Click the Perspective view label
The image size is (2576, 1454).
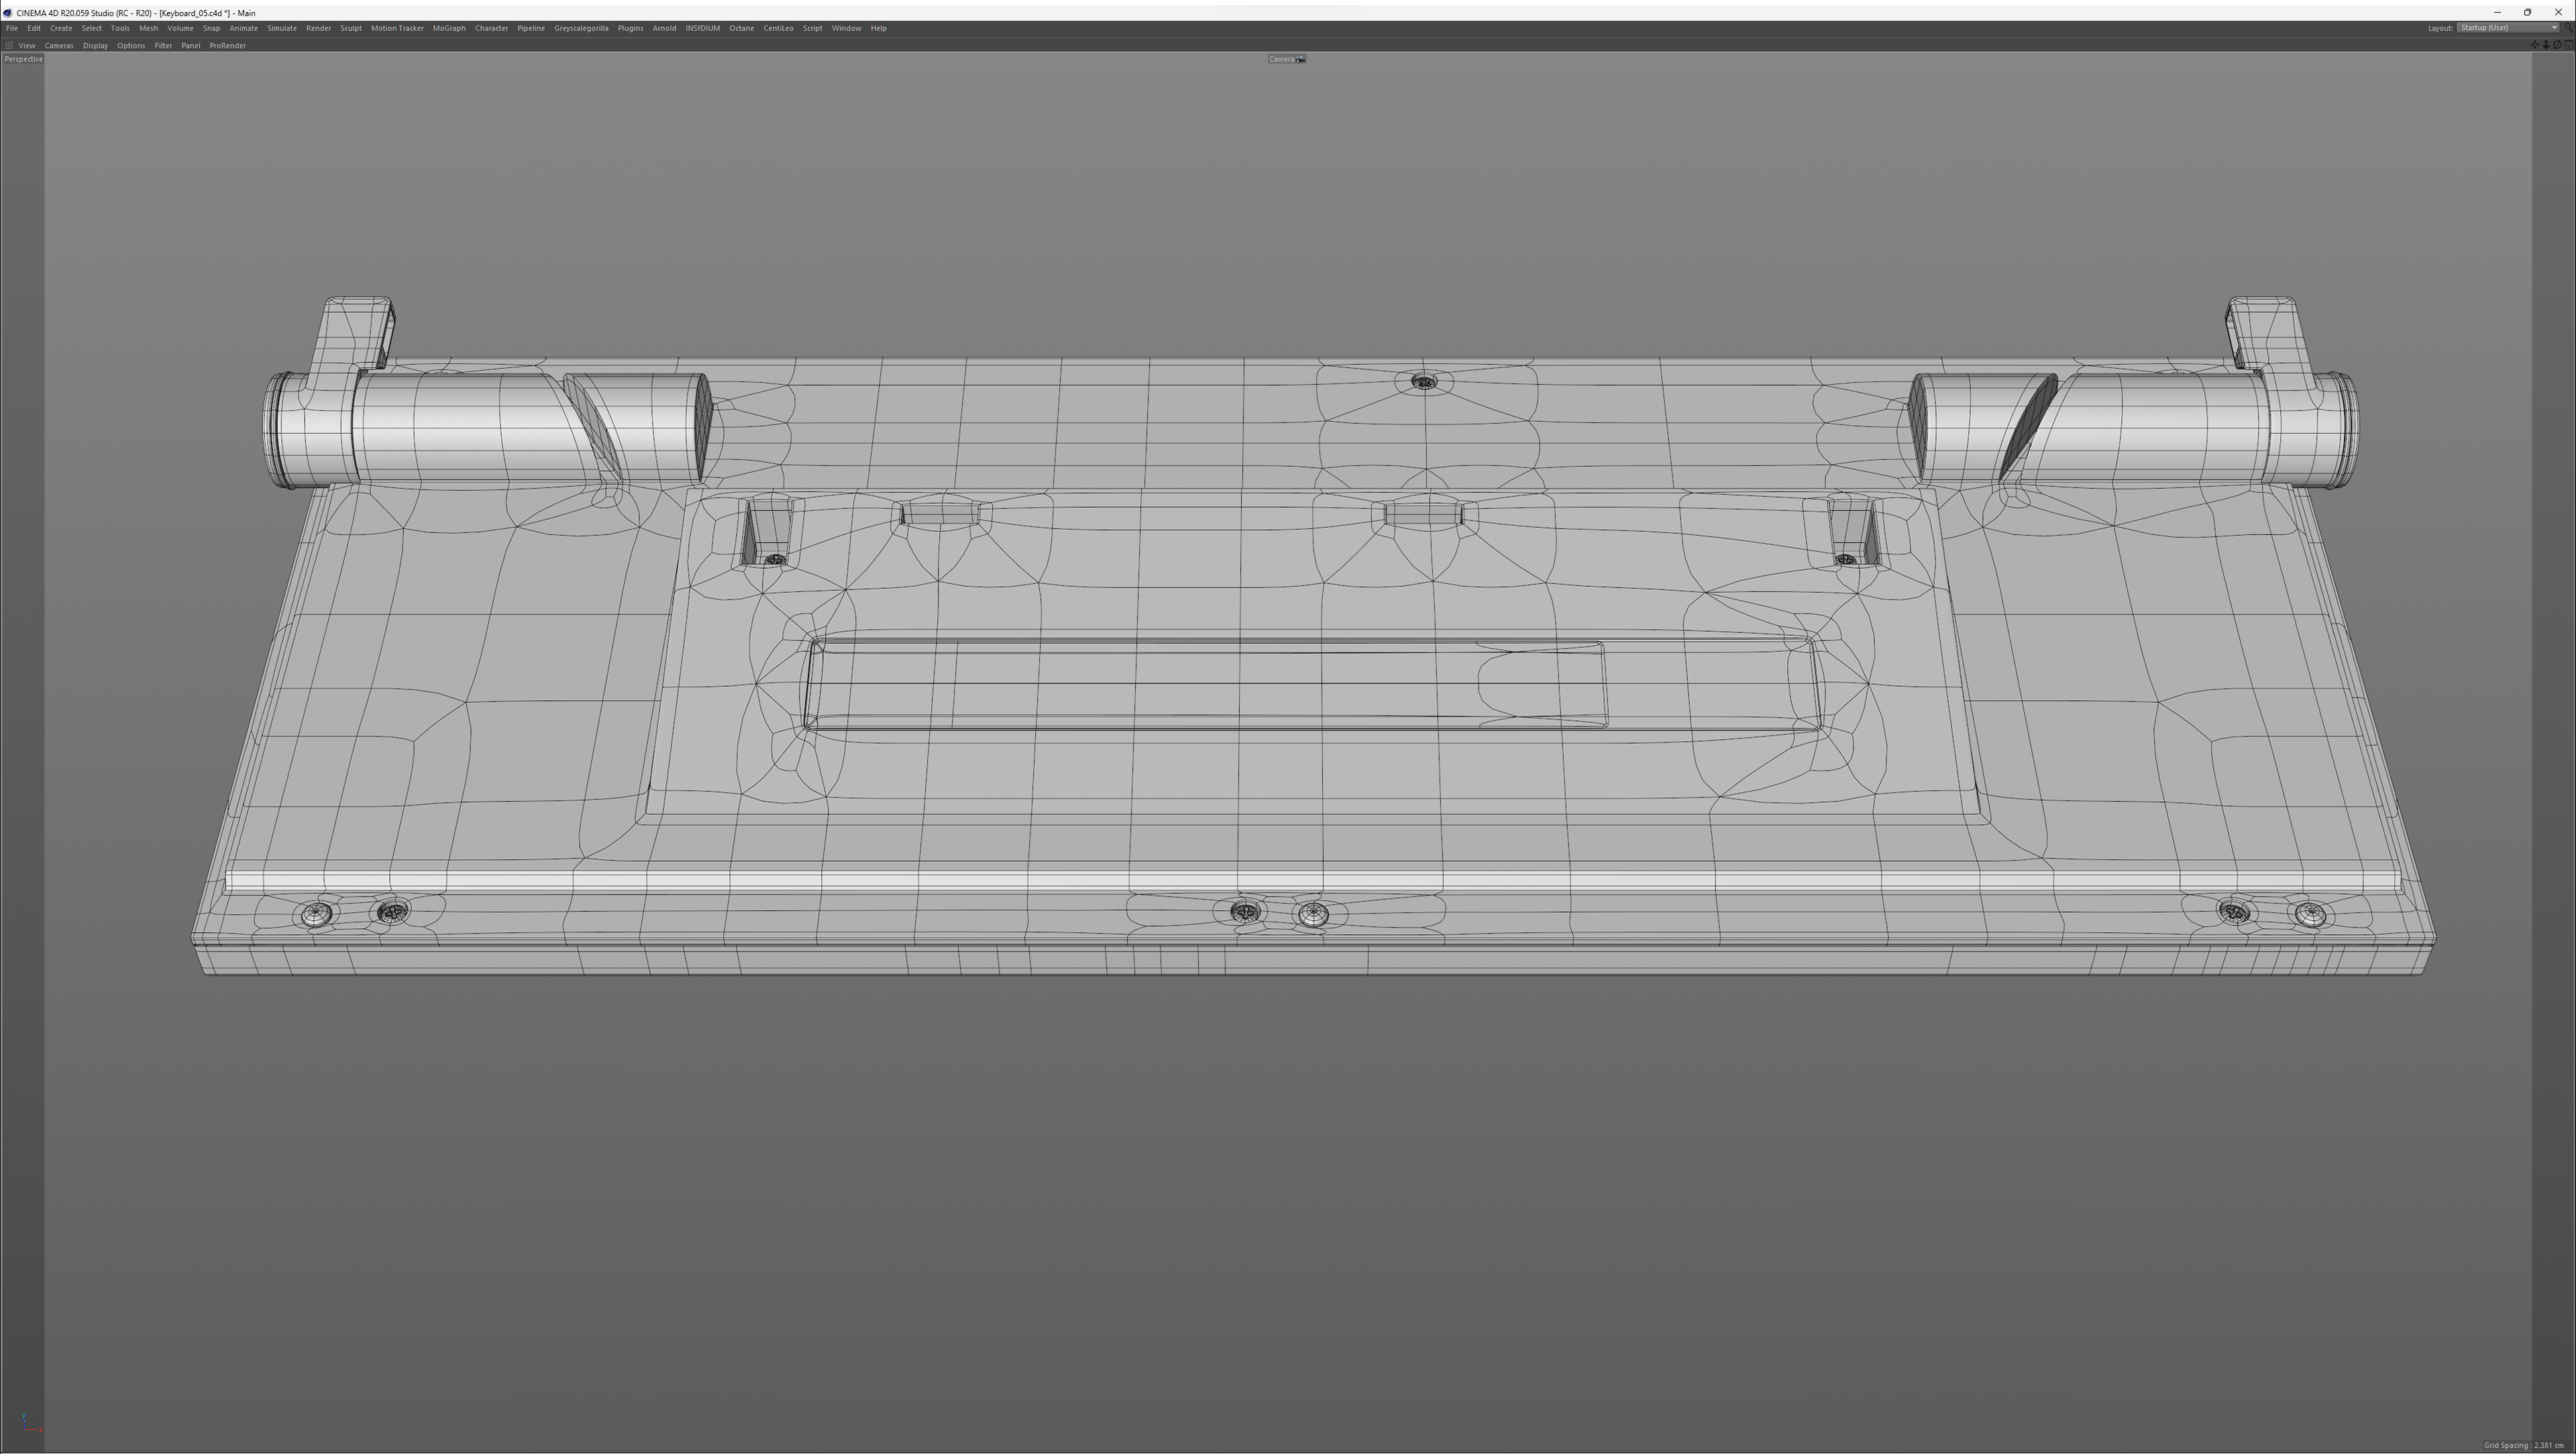23,59
